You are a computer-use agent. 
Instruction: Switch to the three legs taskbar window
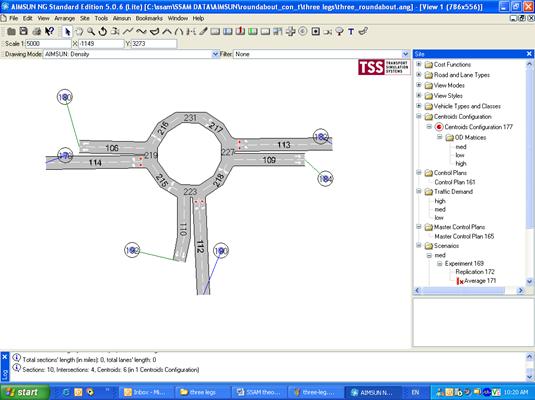tap(202, 392)
